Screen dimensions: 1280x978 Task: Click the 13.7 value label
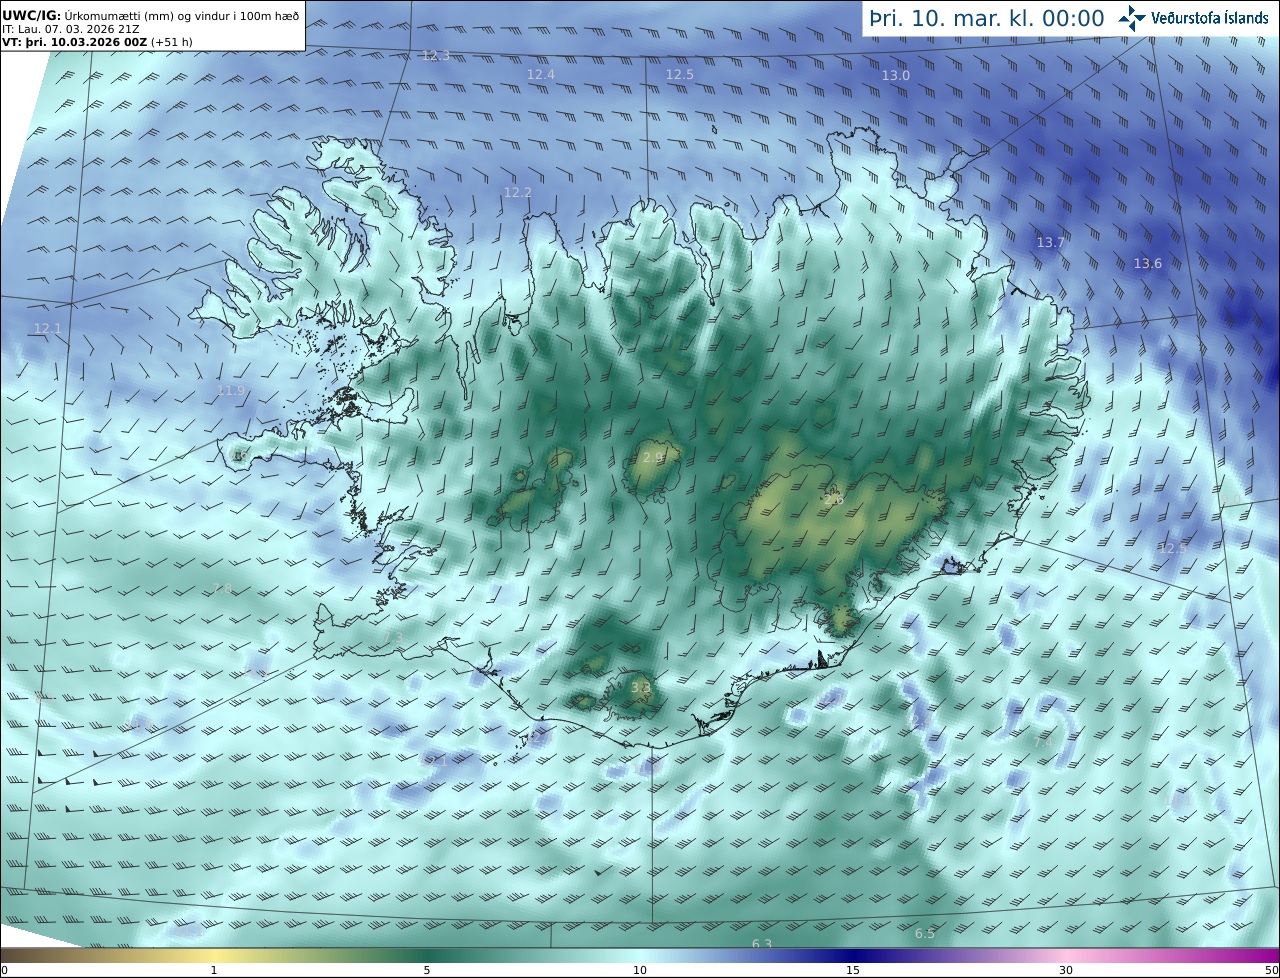pos(1051,242)
